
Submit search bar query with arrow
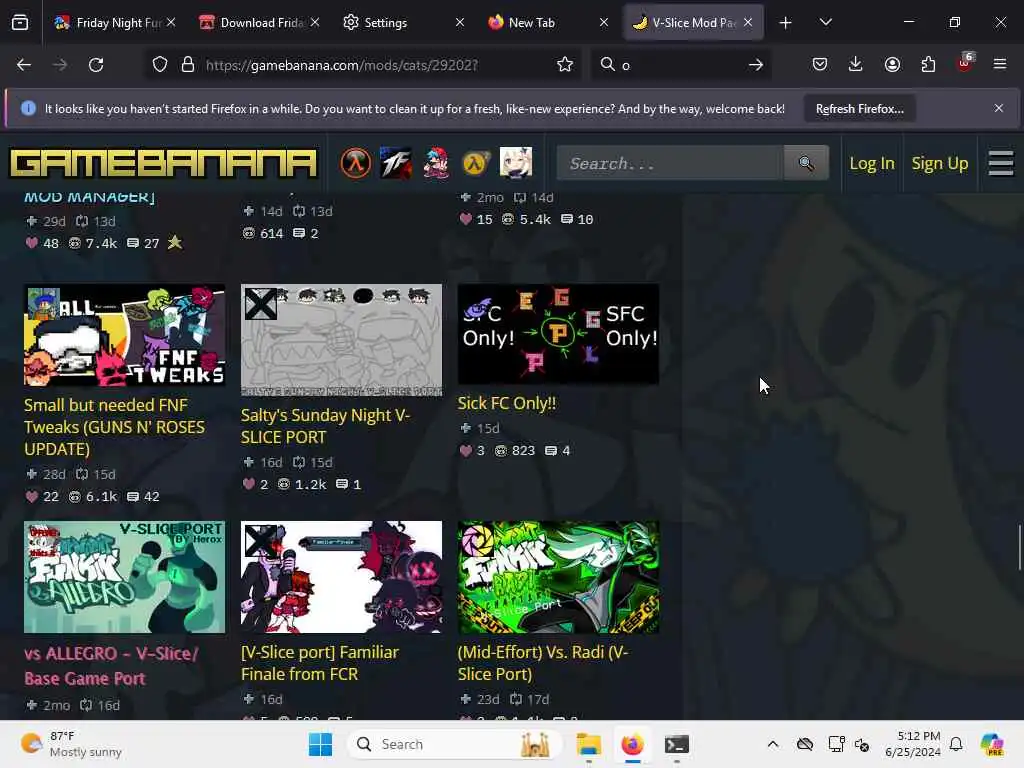click(756, 65)
